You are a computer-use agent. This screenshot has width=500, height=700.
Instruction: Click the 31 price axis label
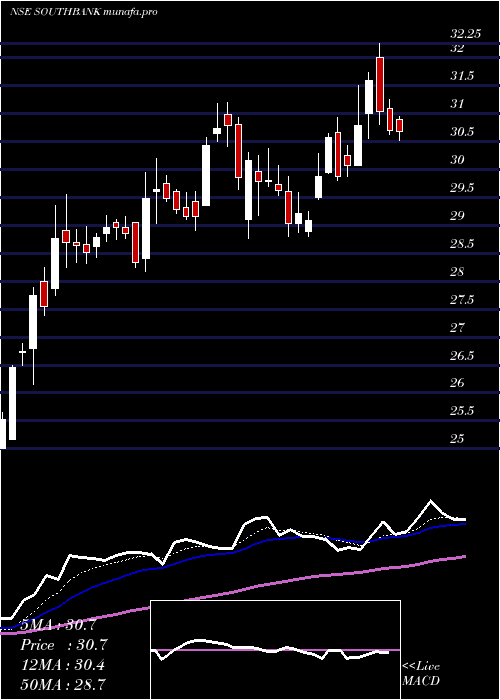click(456, 104)
